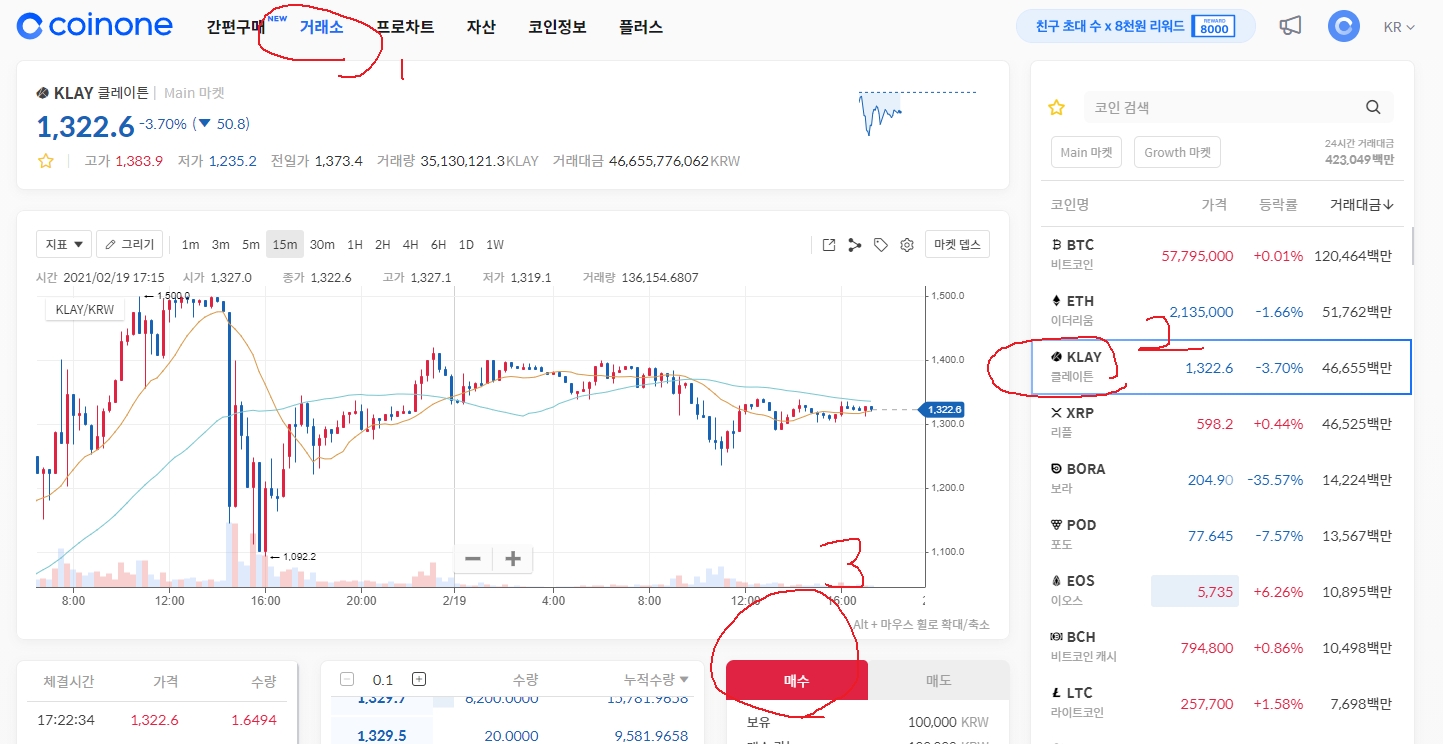
Task: Favorite KLAY with the star under price
Action: click(45, 160)
